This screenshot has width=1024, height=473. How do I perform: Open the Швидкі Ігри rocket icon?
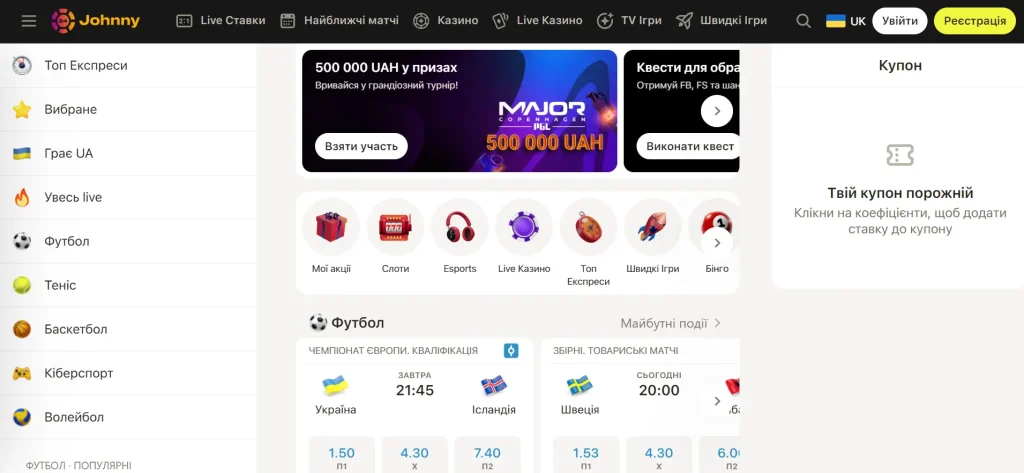click(x=652, y=227)
